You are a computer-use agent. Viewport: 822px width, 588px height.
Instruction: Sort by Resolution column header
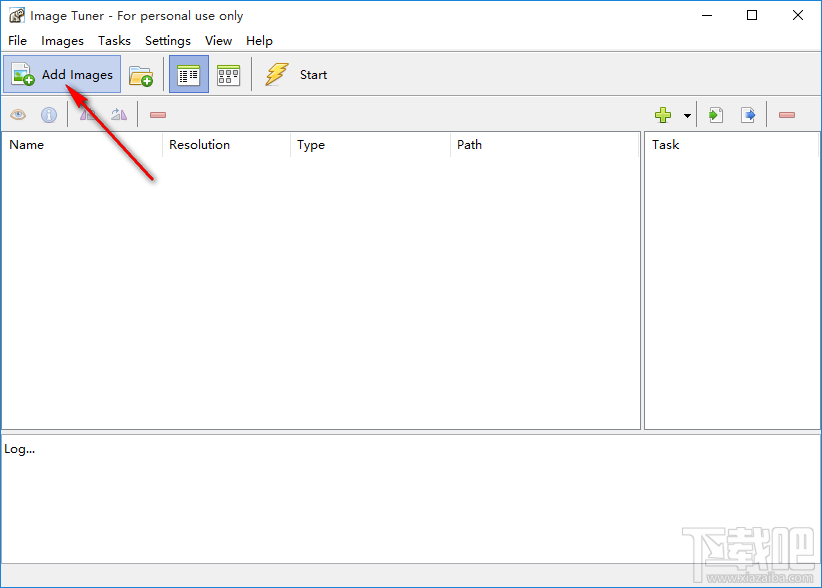pyautogui.click(x=226, y=145)
